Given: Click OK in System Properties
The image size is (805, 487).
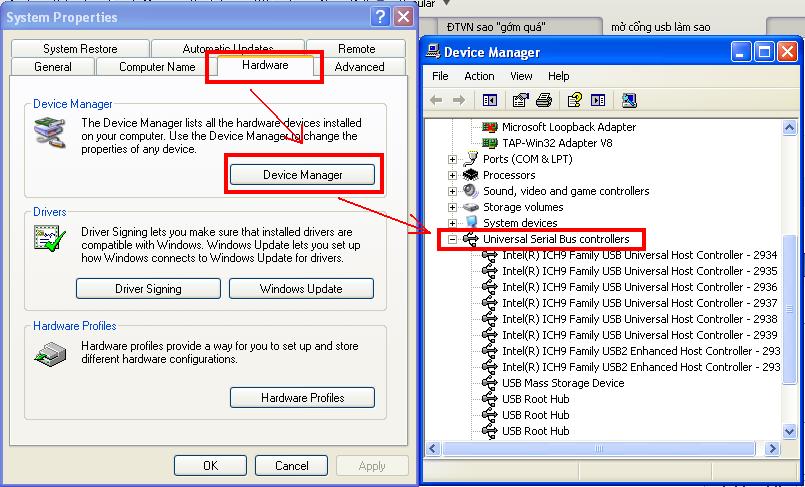Looking at the screenshot, I should coord(210,465).
